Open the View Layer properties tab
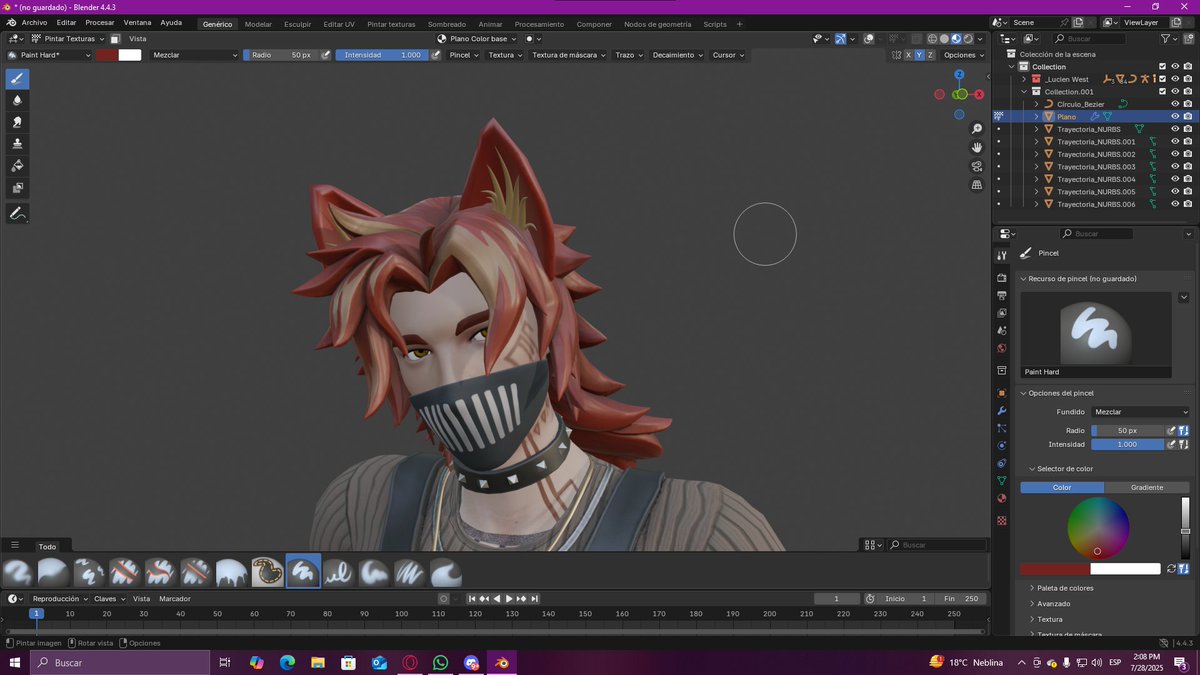The image size is (1200, 675). click(1002, 313)
